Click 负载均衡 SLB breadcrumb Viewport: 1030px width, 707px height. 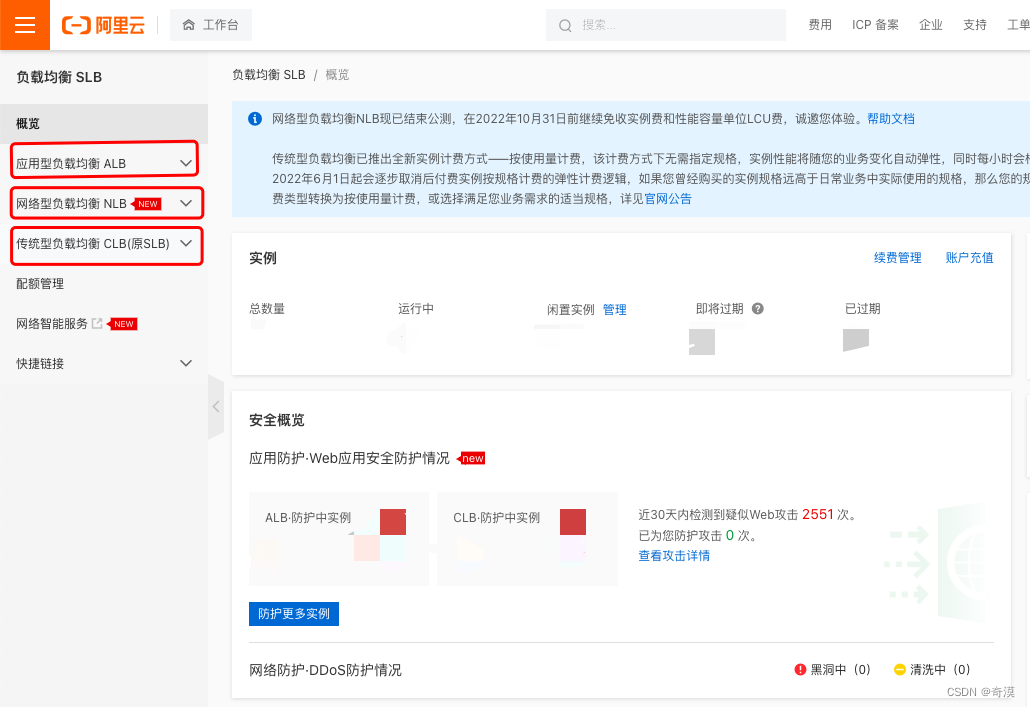pyautogui.click(x=269, y=75)
